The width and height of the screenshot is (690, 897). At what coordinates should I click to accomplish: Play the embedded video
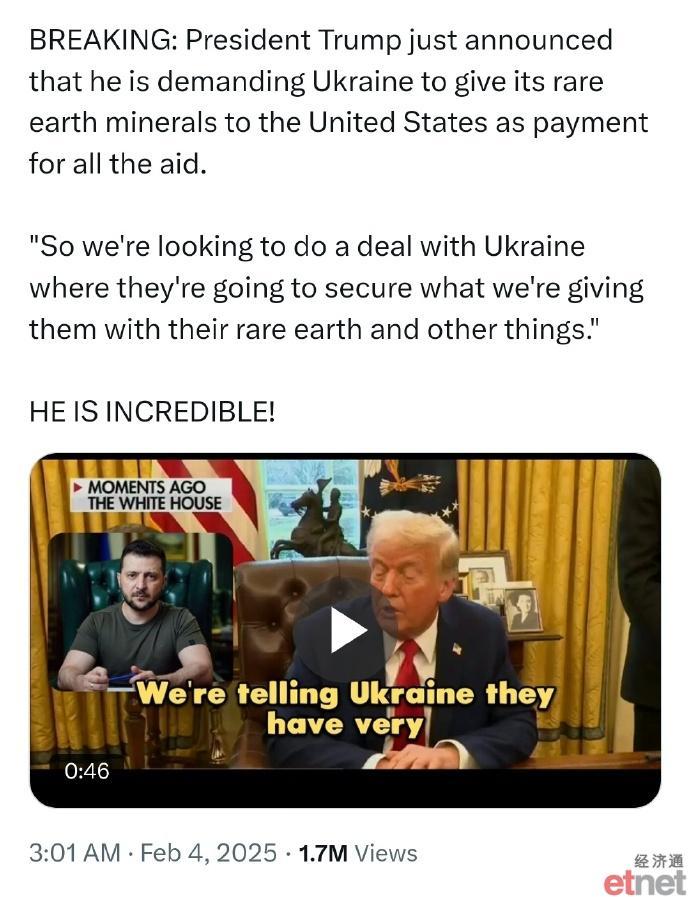349,629
